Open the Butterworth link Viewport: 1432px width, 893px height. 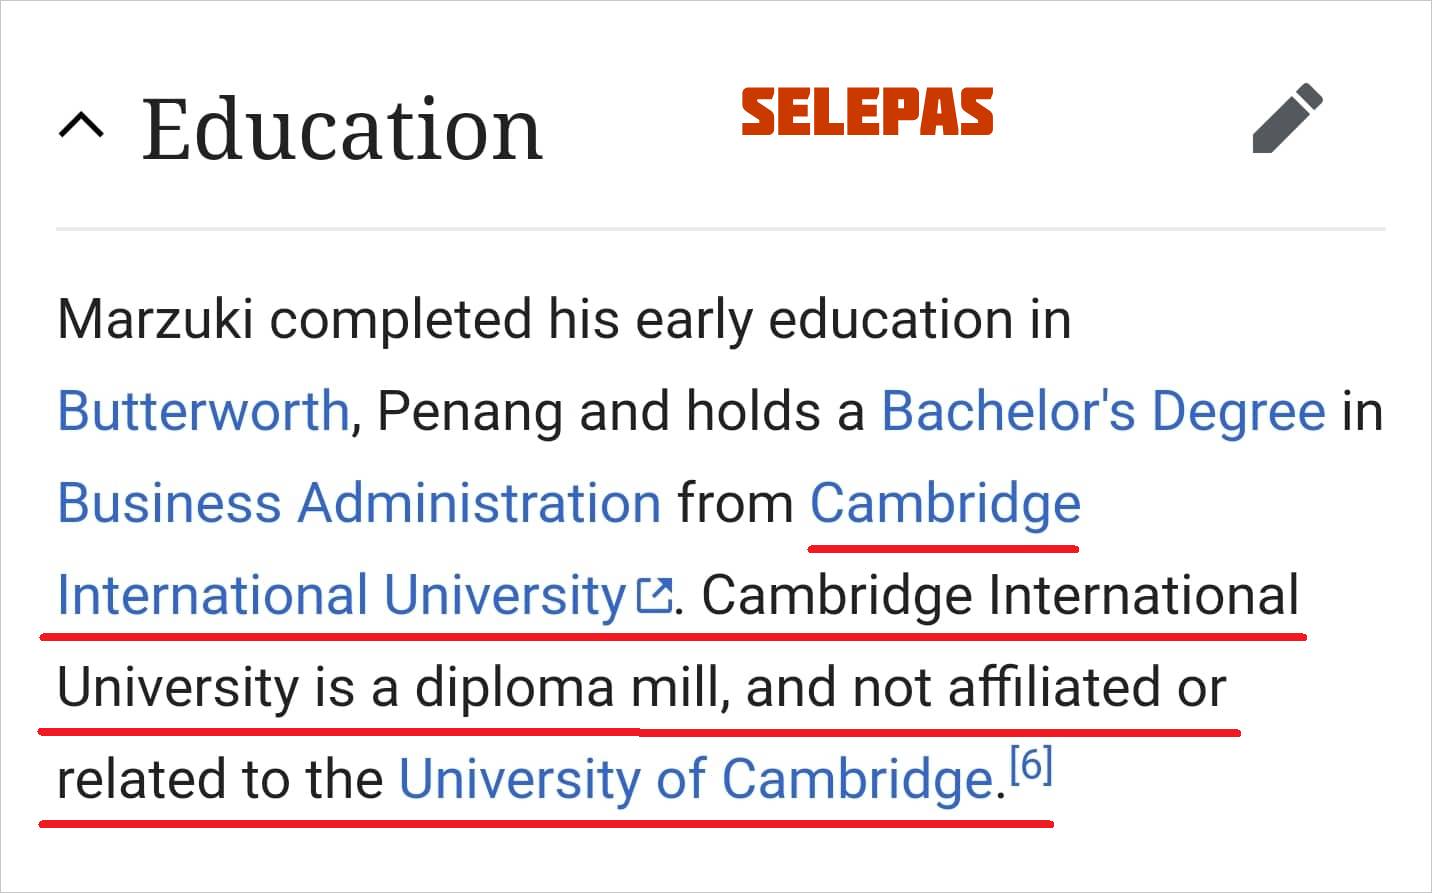click(203, 411)
